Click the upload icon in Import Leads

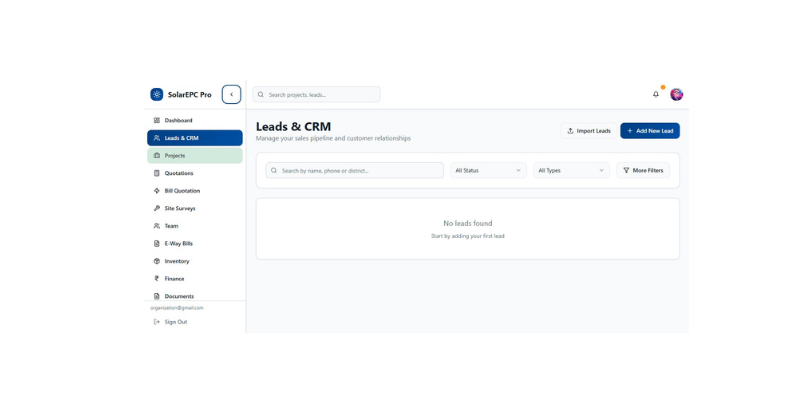570,131
